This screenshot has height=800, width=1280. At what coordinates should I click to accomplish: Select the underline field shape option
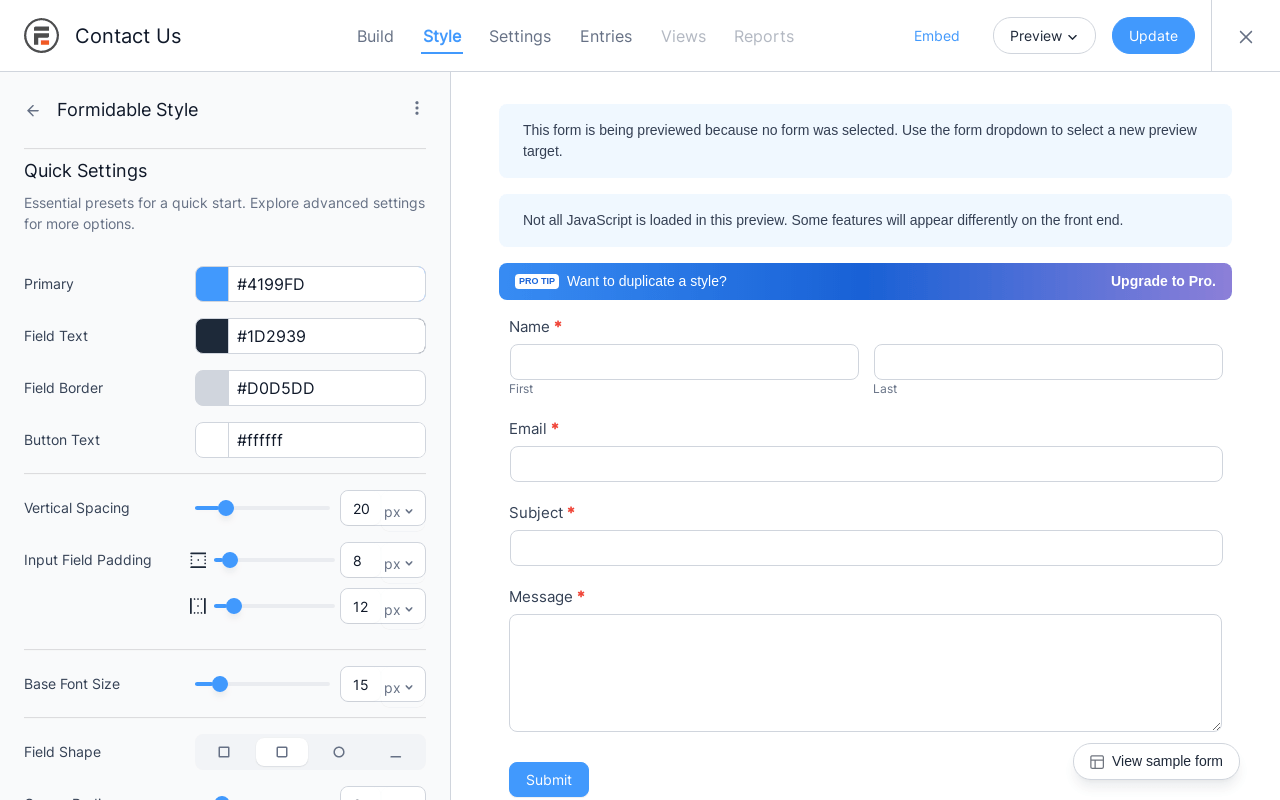click(396, 752)
